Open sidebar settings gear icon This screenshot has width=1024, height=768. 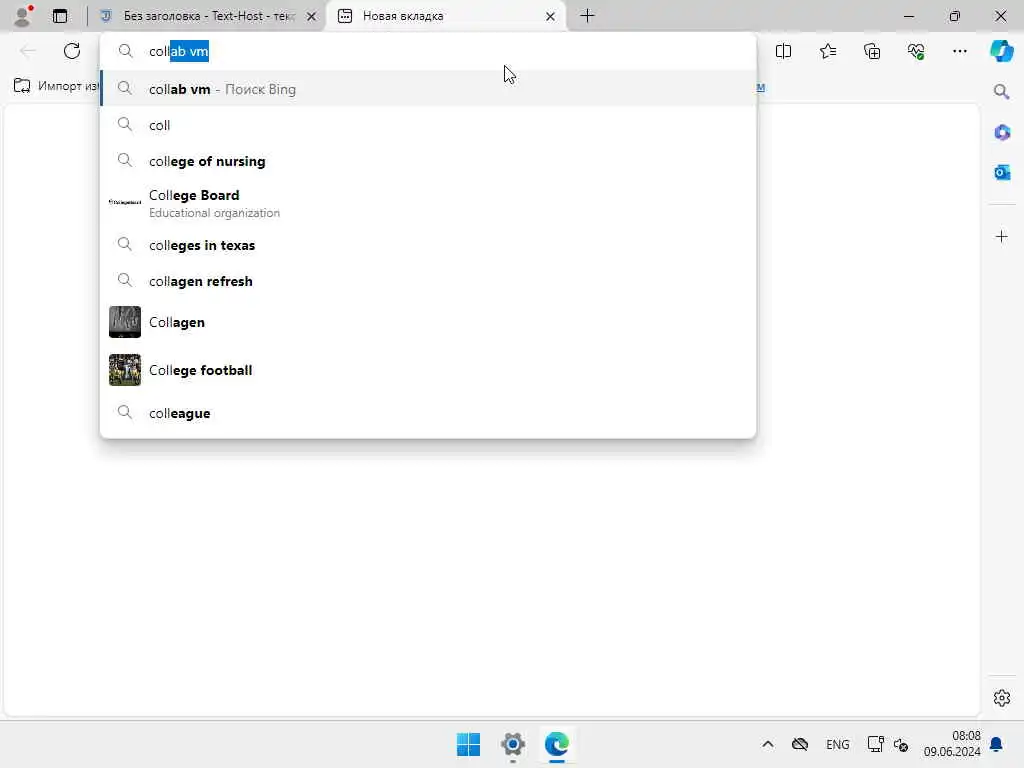point(1001,698)
